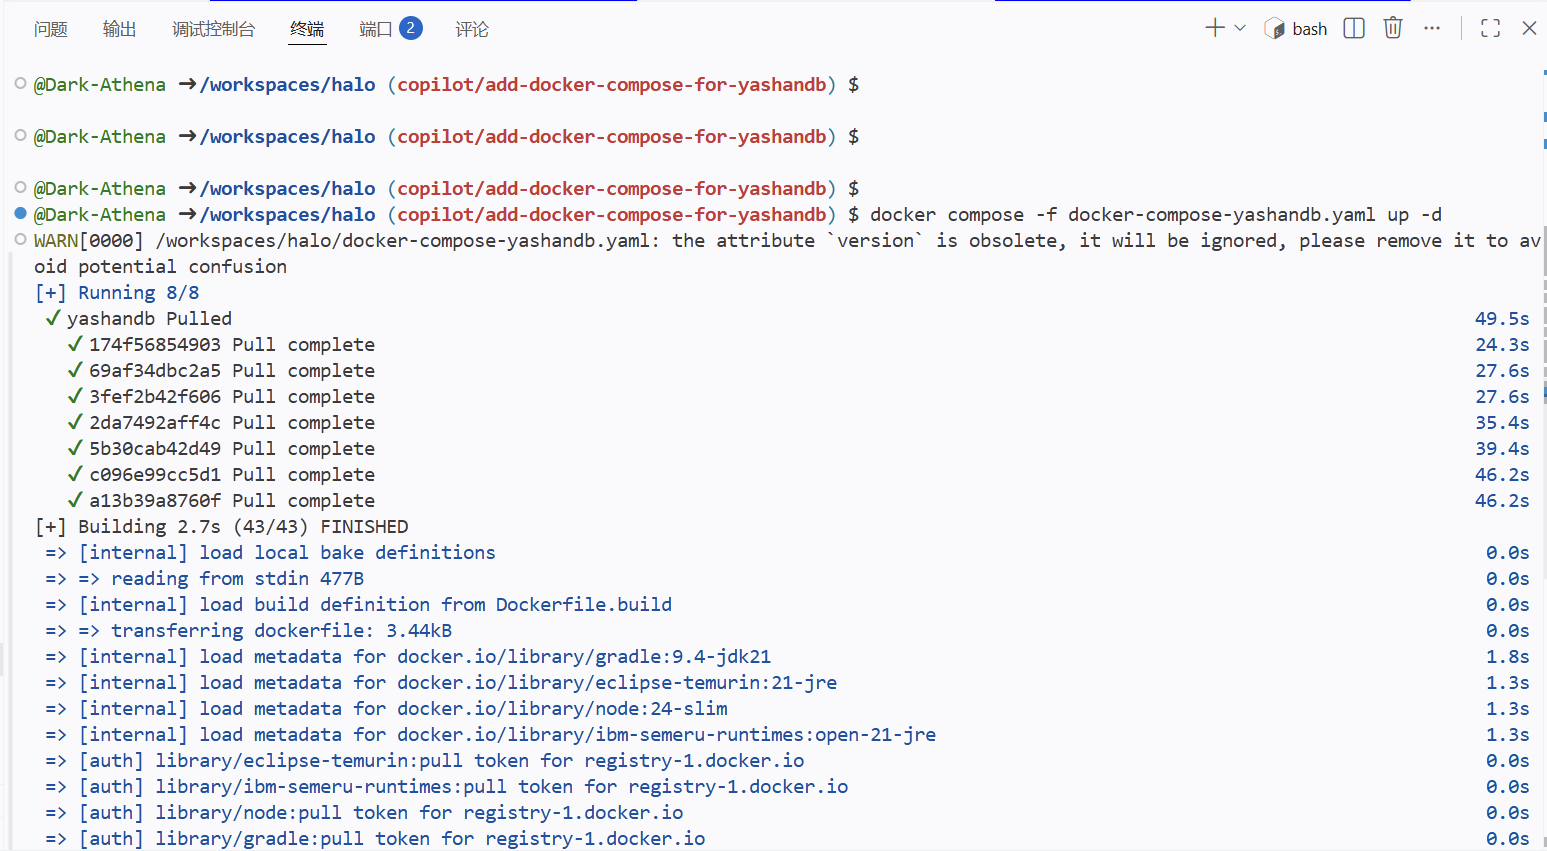
Task: Click blue command decoration dot beside docker compose
Action: pyautogui.click(x=20, y=213)
